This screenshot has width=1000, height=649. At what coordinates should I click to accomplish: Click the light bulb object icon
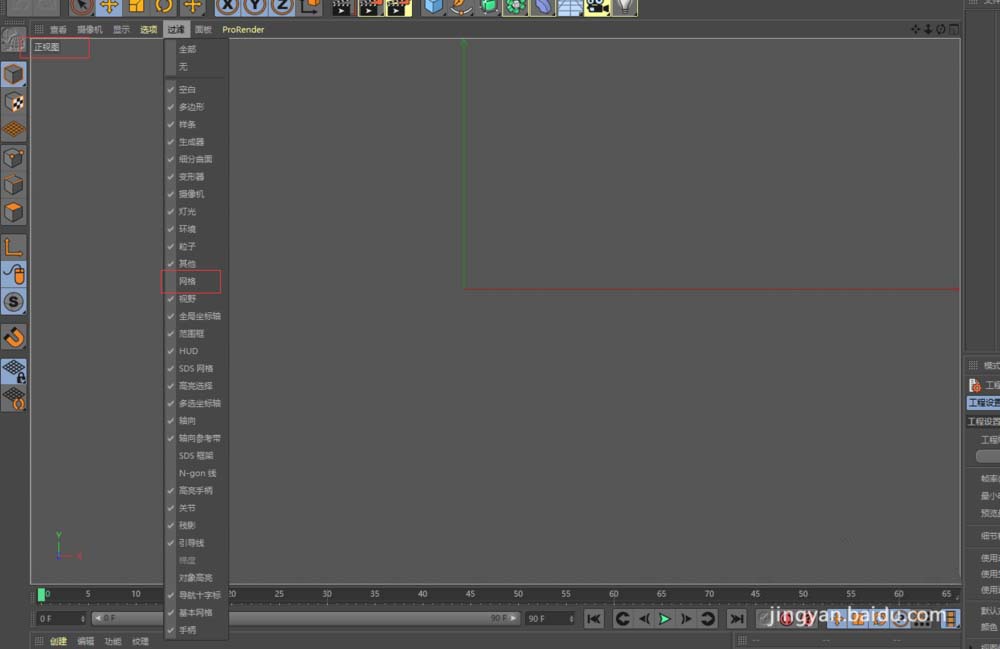624,6
